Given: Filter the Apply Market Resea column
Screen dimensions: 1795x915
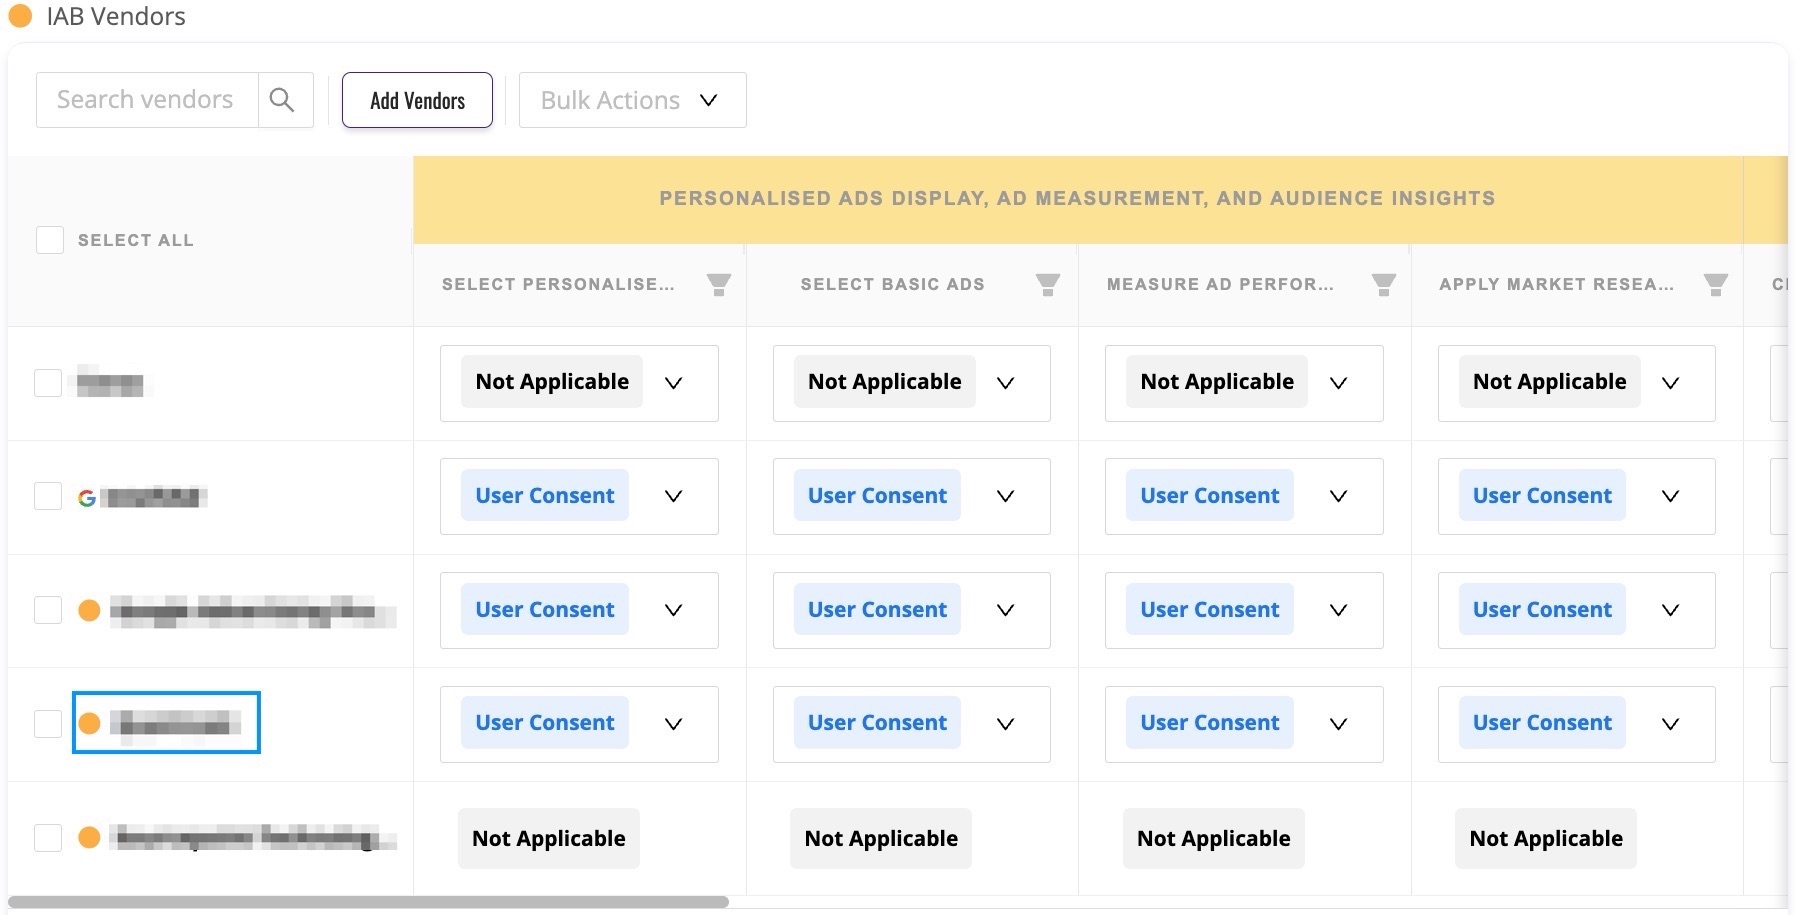Looking at the screenshot, I should pos(1715,285).
